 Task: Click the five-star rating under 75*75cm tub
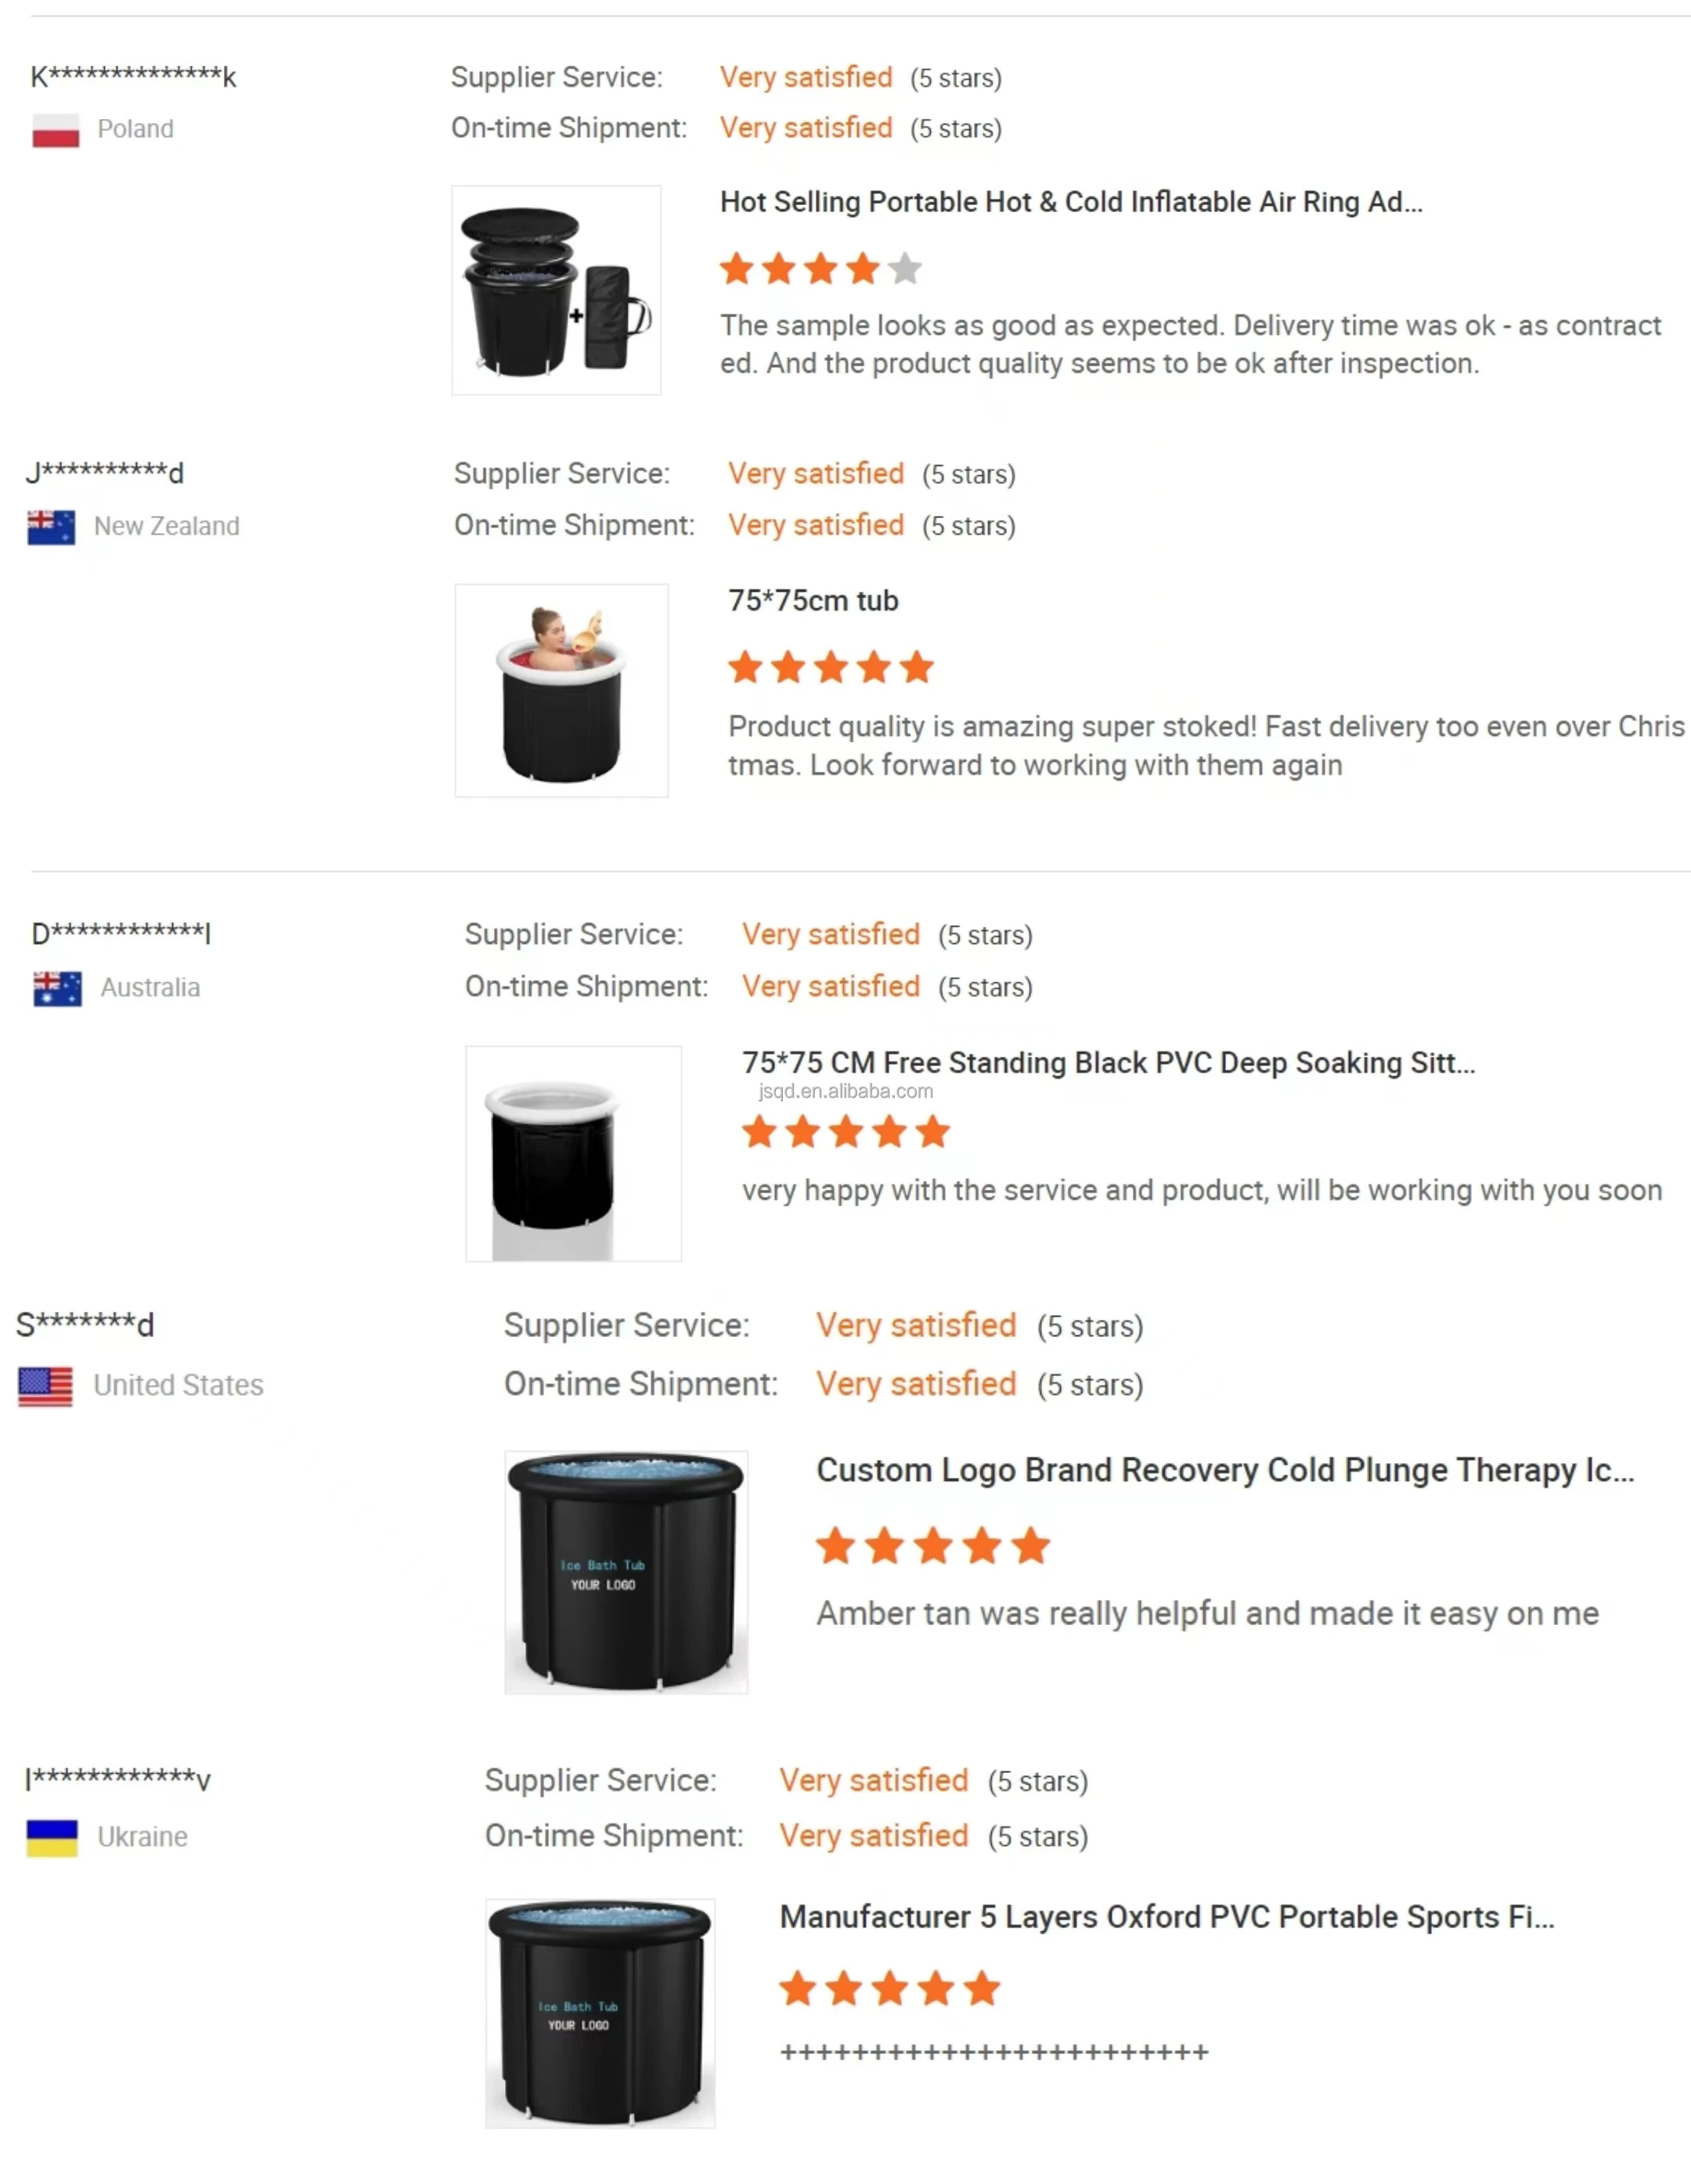(831, 667)
